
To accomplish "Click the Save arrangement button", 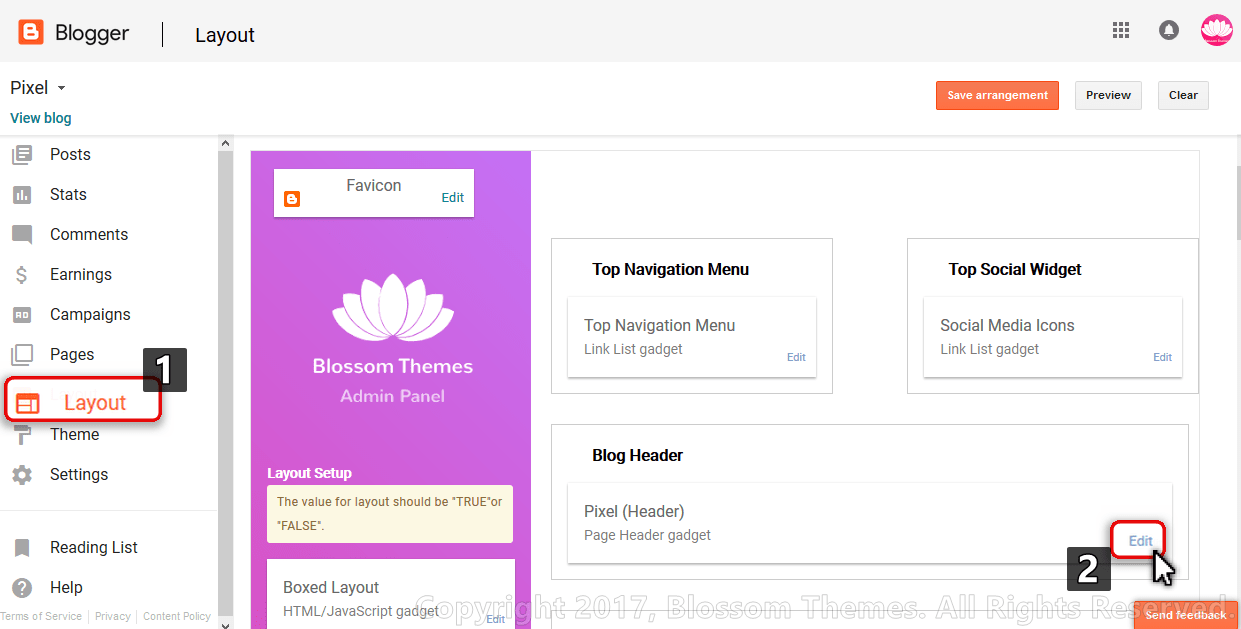I will point(997,95).
